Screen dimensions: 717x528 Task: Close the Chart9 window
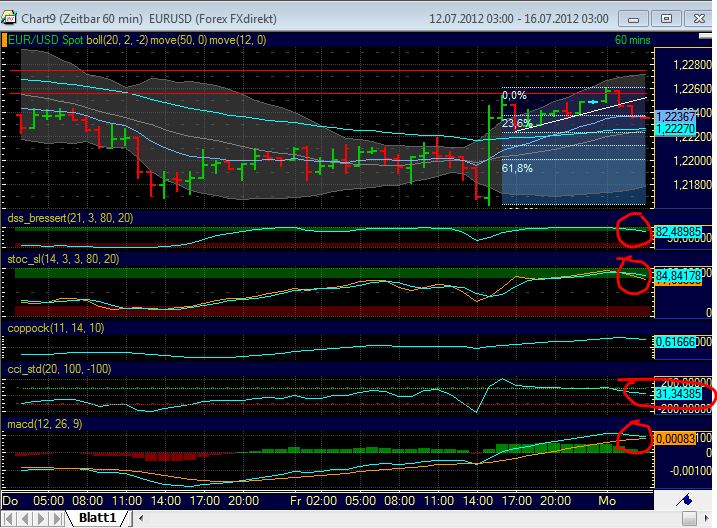click(x=699, y=19)
